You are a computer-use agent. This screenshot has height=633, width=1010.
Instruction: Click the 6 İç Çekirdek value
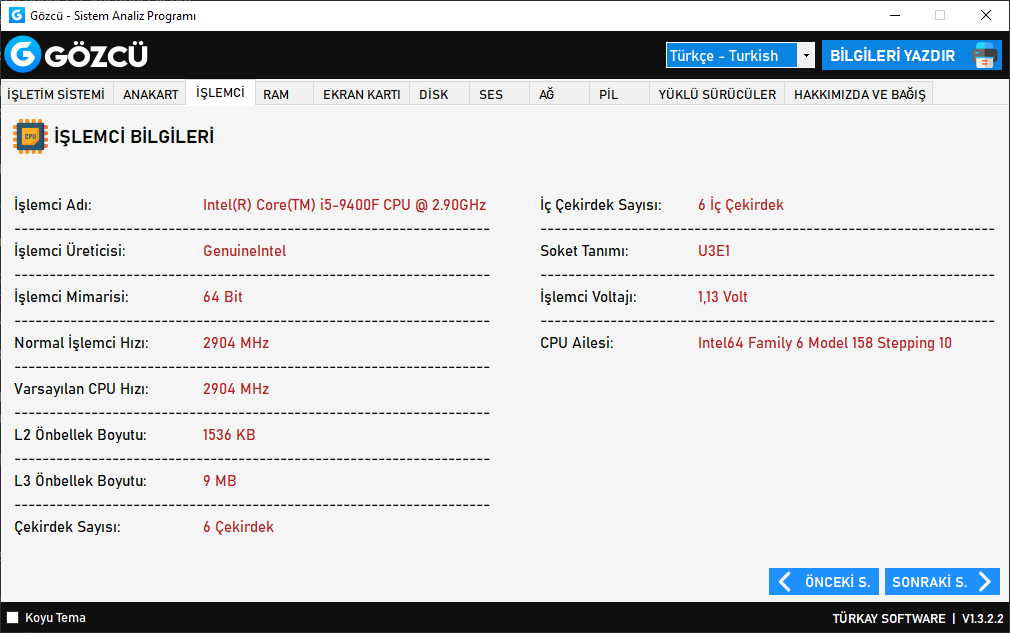click(x=741, y=205)
